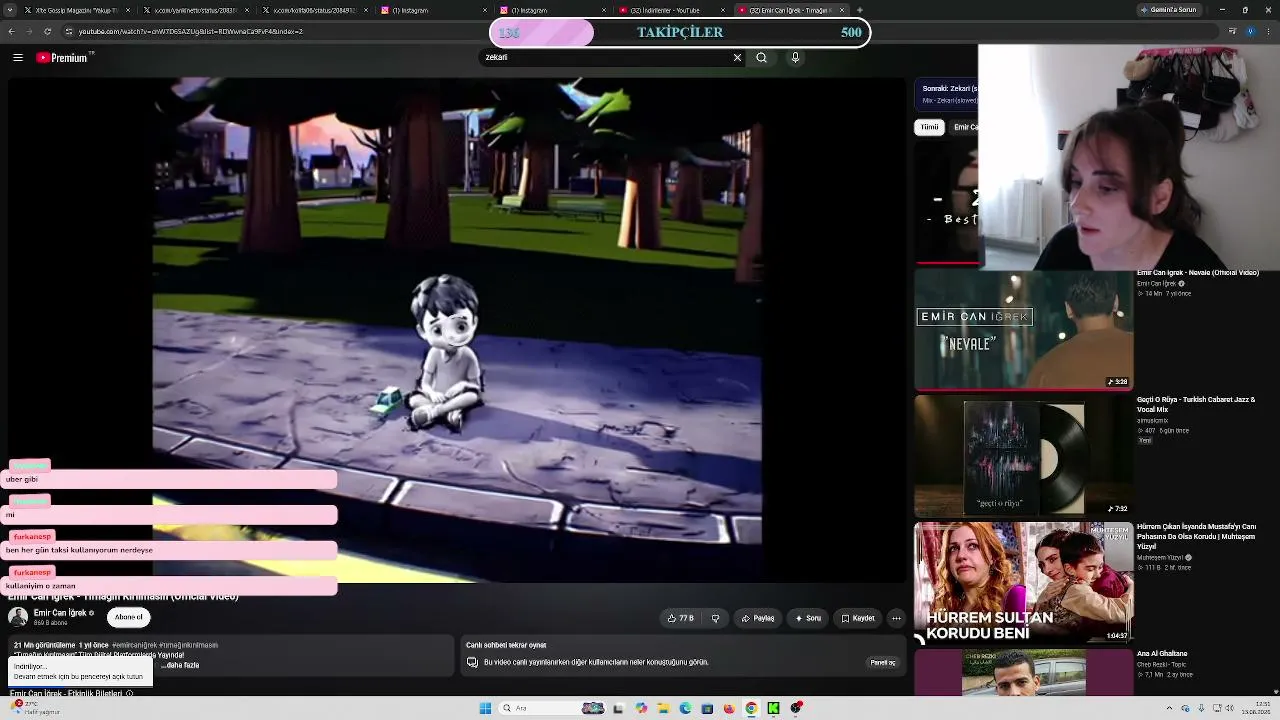
Task: Open 'Hürrem Çıkan İsyanda' video title
Action: pyautogui.click(x=1196, y=536)
